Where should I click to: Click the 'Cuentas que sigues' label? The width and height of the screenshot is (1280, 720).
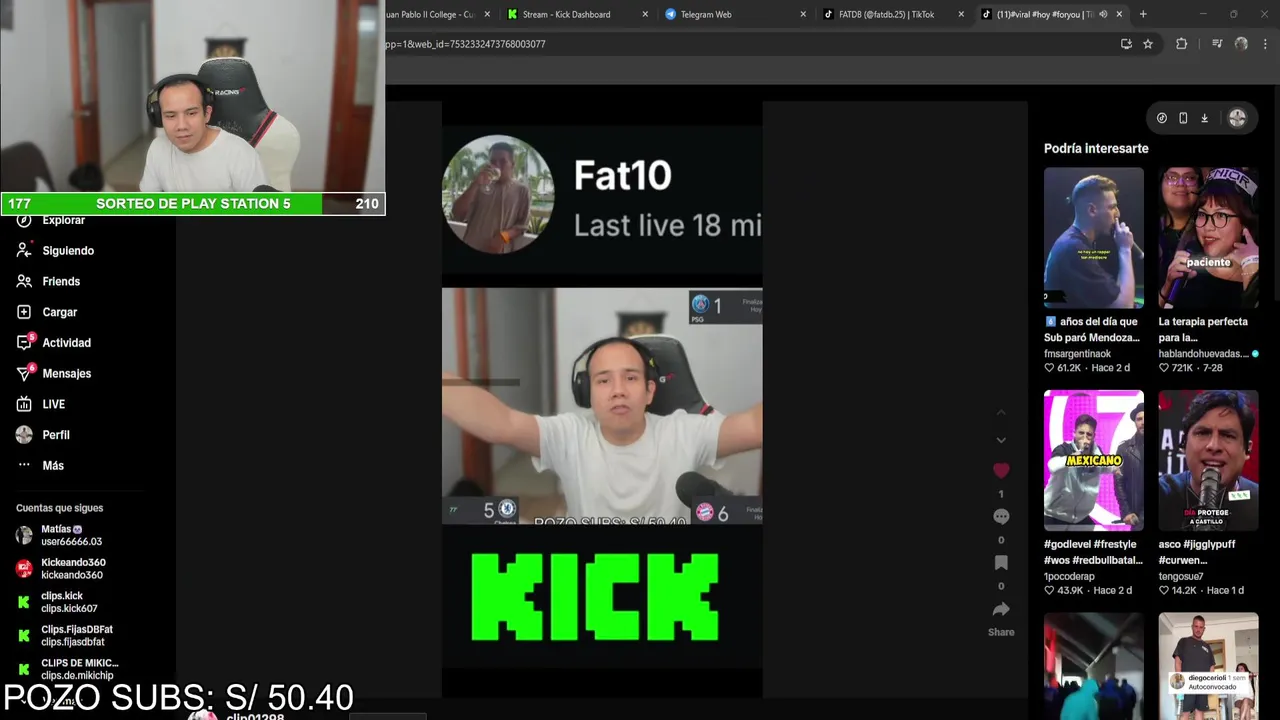pyautogui.click(x=59, y=508)
